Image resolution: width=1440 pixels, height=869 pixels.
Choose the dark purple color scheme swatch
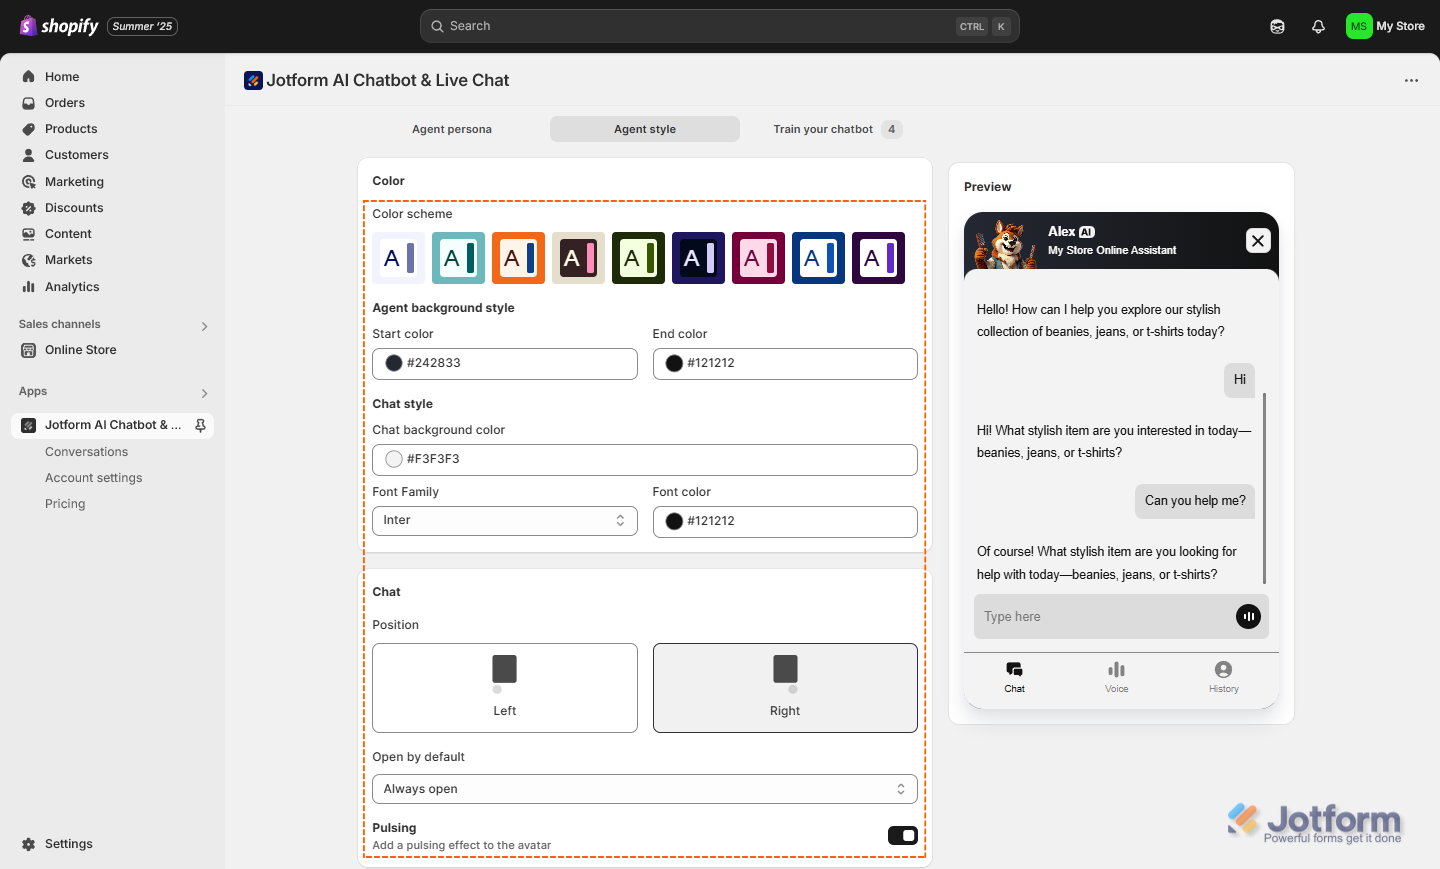(x=879, y=258)
